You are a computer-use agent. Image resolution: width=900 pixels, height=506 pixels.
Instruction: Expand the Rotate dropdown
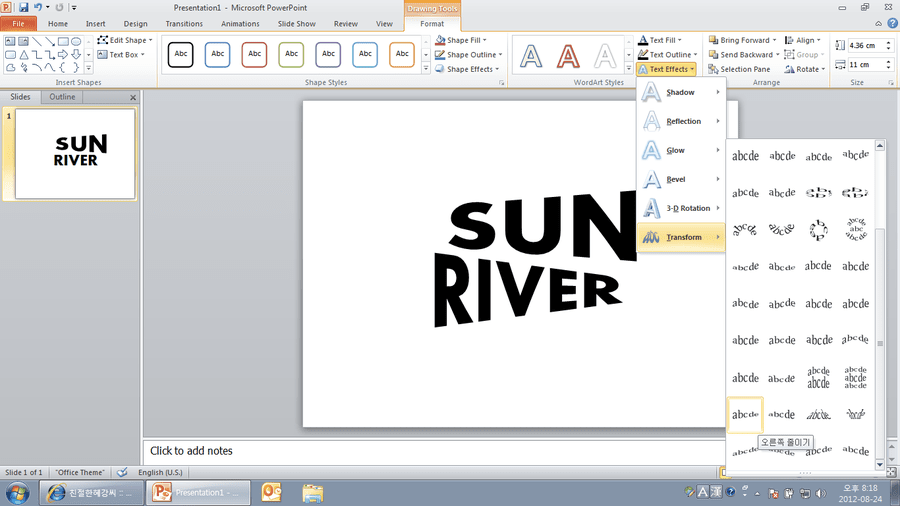(x=824, y=69)
